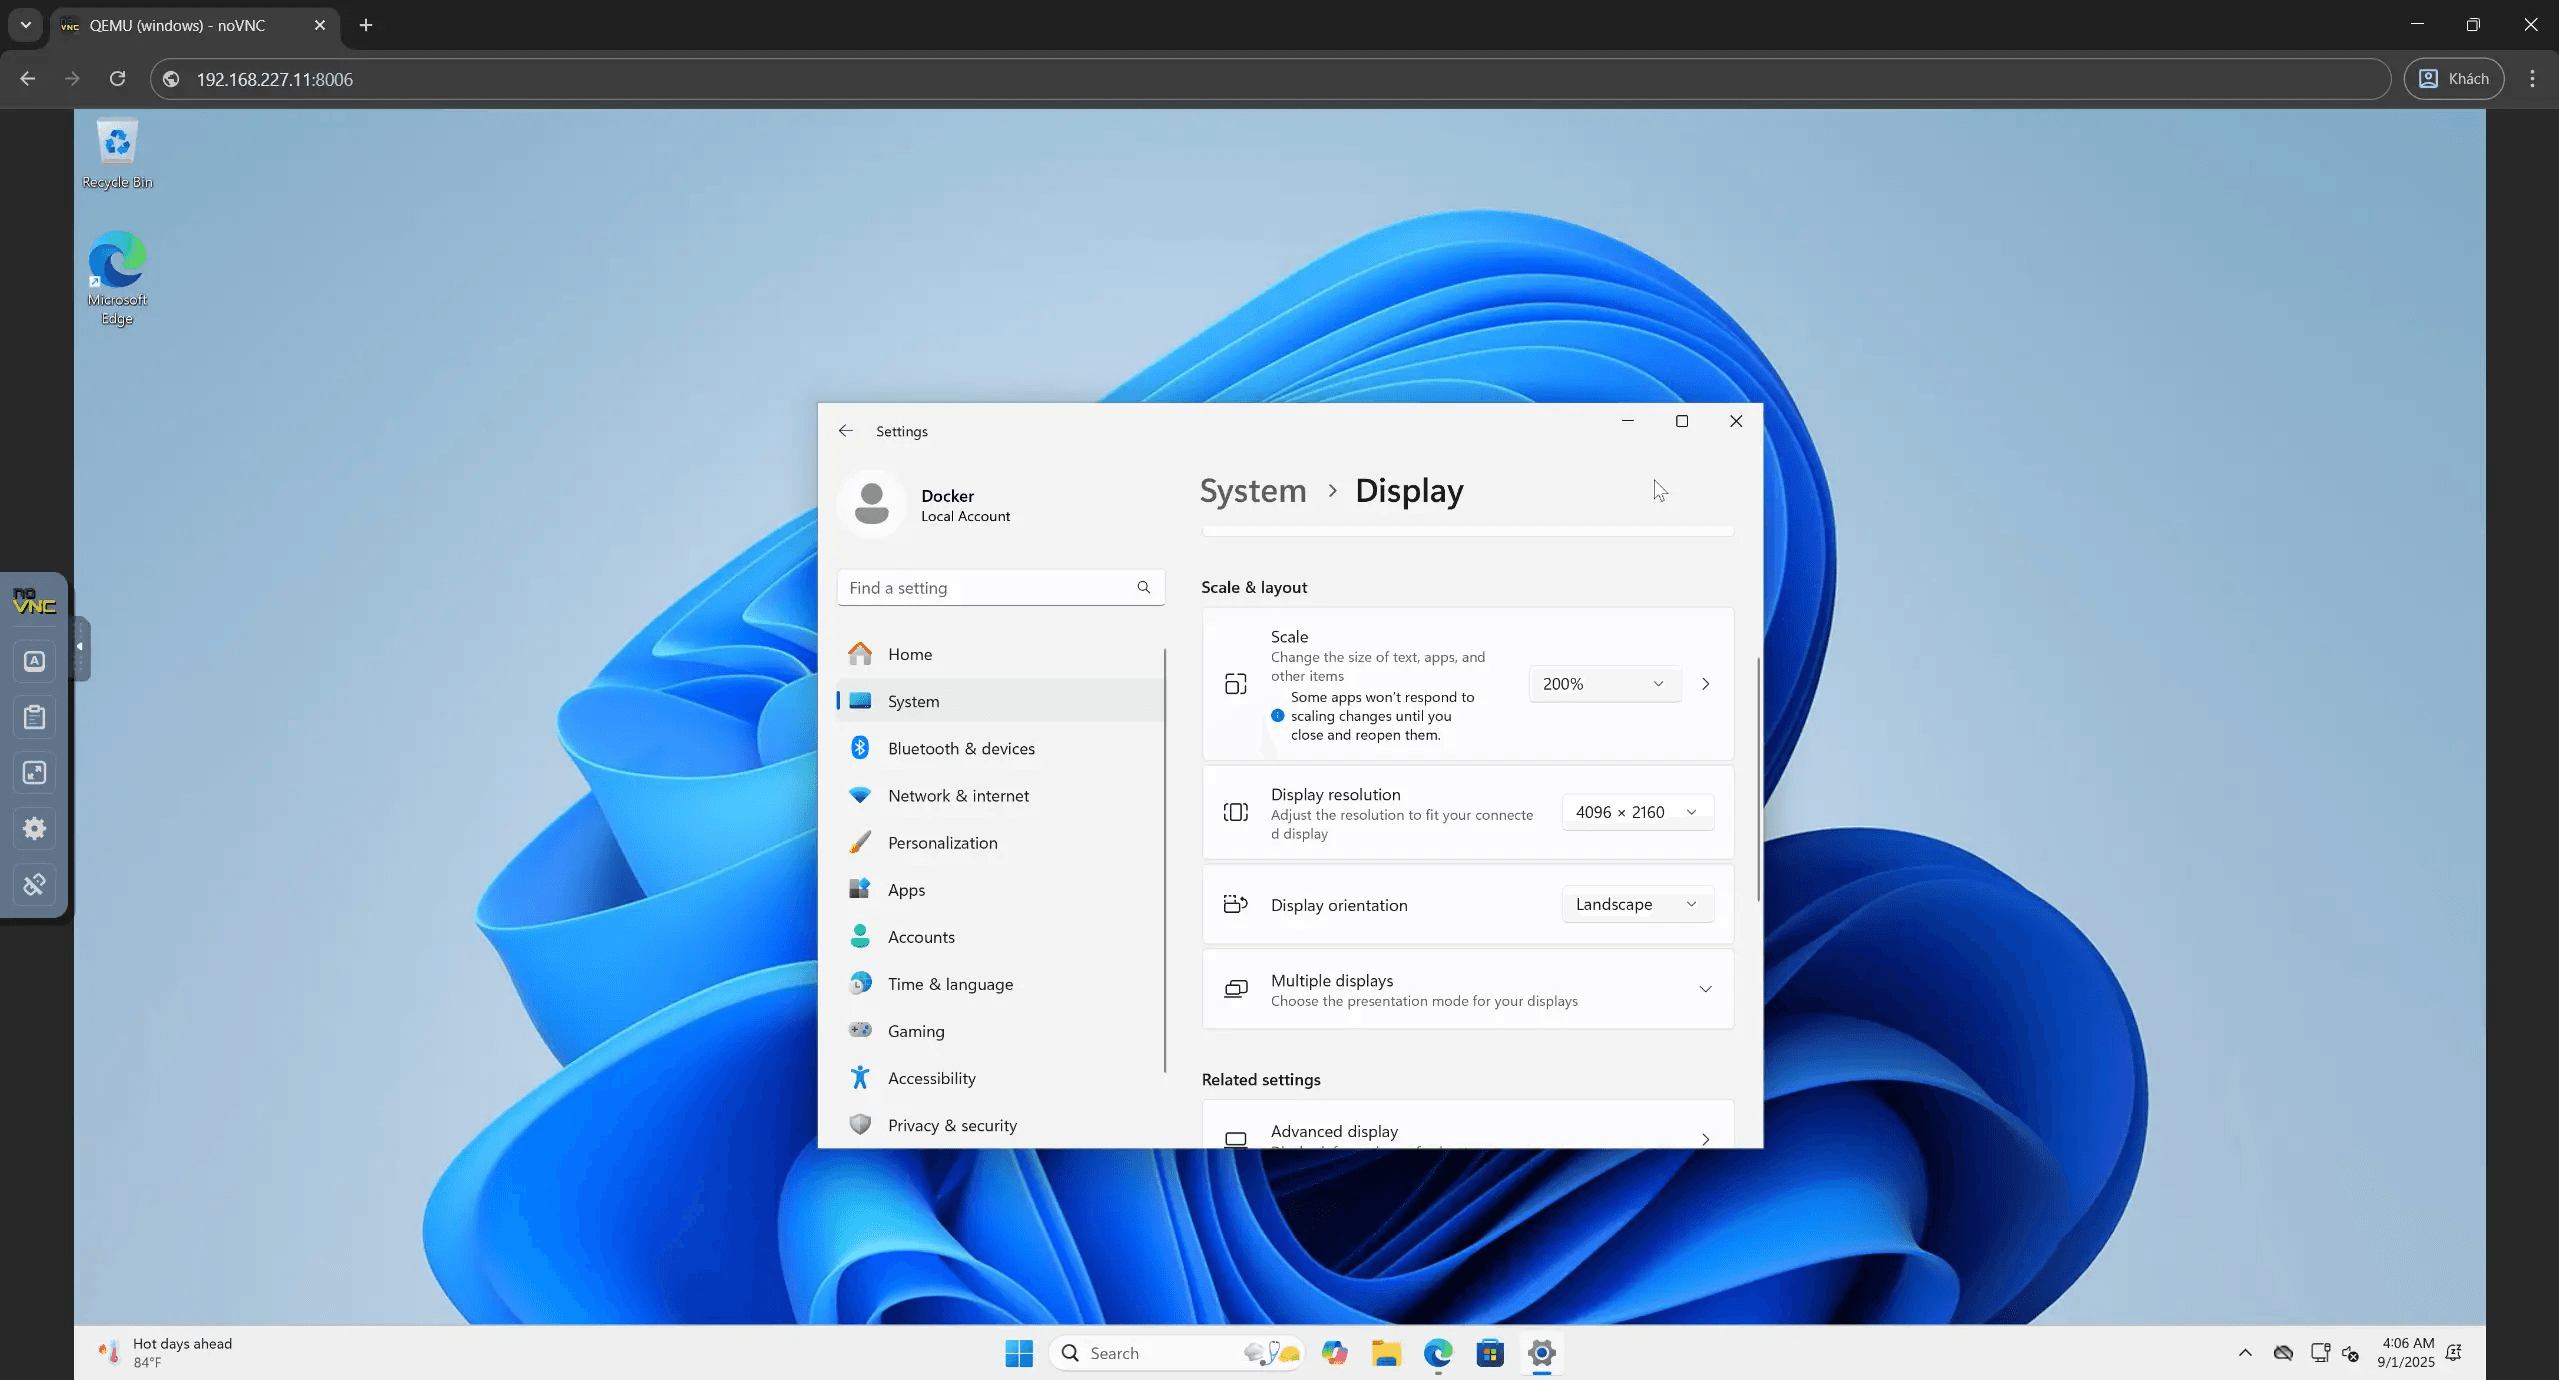This screenshot has width=2559, height=1380.
Task: Click Settings content vertical scrollbar
Action: [x=1758, y=780]
